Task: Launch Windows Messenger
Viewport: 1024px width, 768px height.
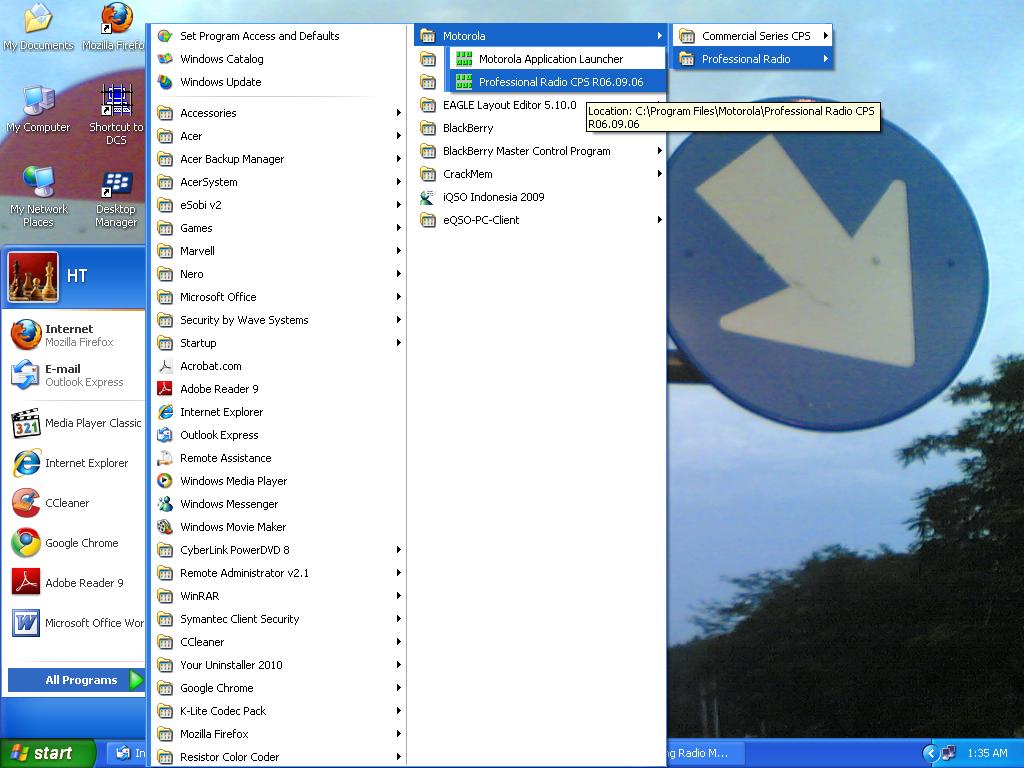Action: (x=279, y=504)
